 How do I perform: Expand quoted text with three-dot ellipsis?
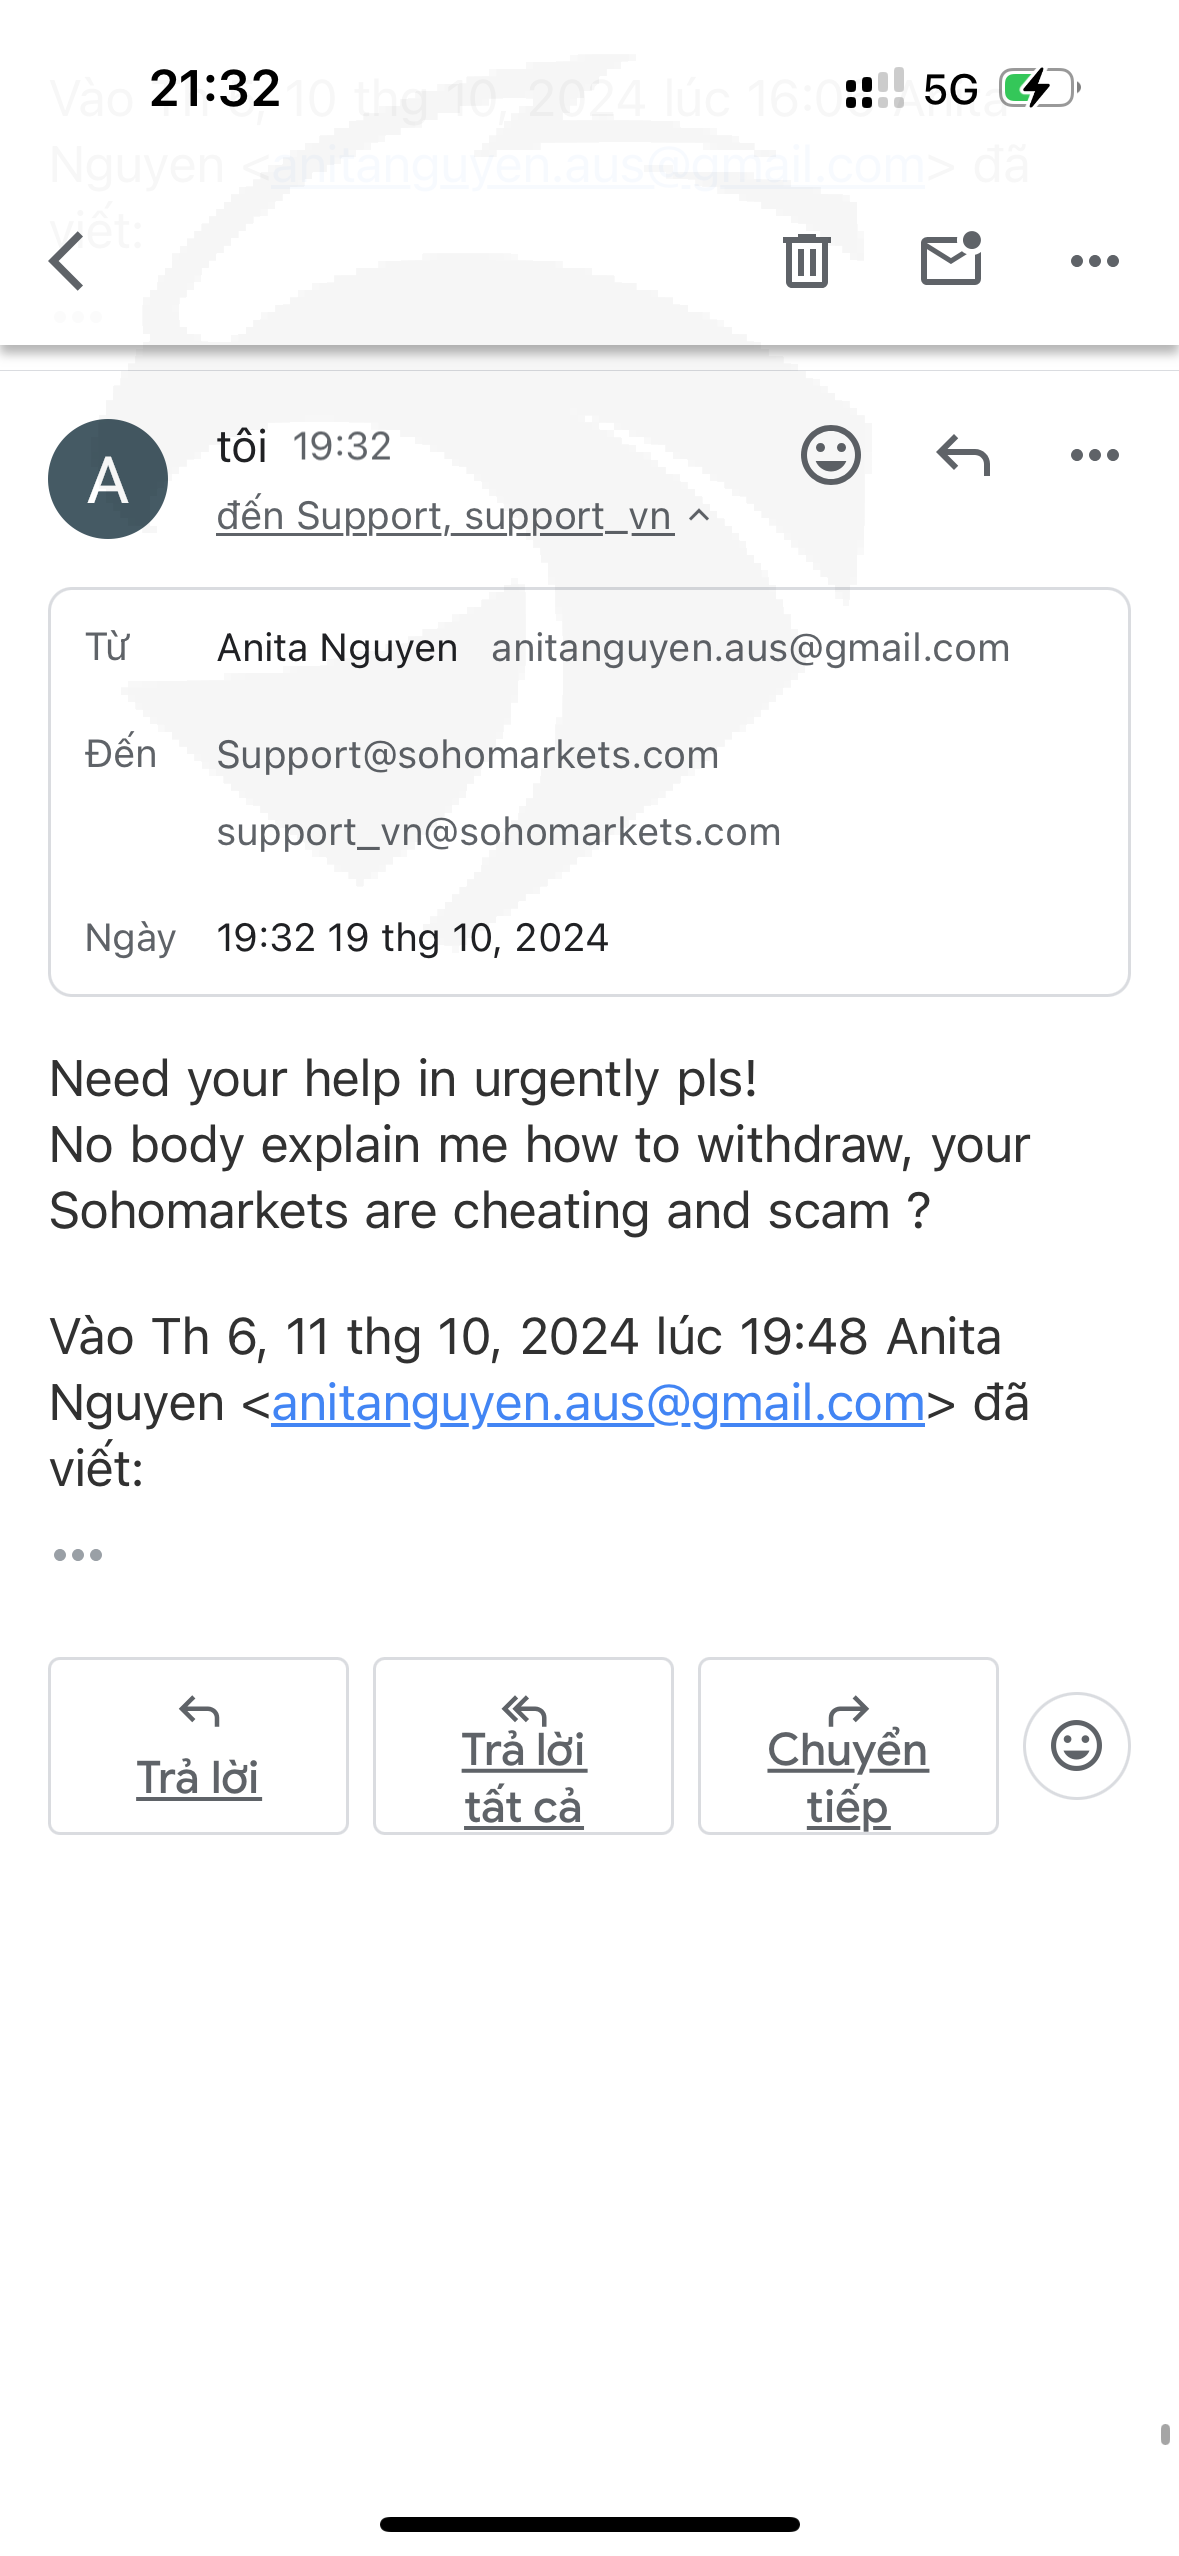pos(78,1555)
